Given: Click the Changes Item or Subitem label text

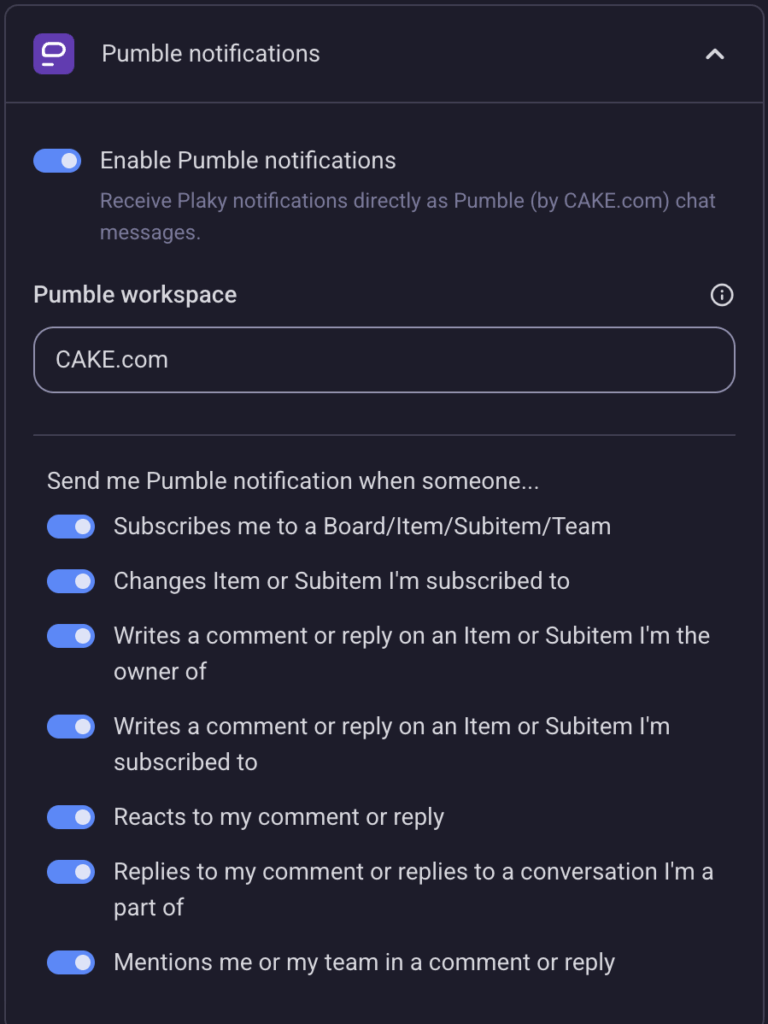Looking at the screenshot, I should click(x=341, y=582).
